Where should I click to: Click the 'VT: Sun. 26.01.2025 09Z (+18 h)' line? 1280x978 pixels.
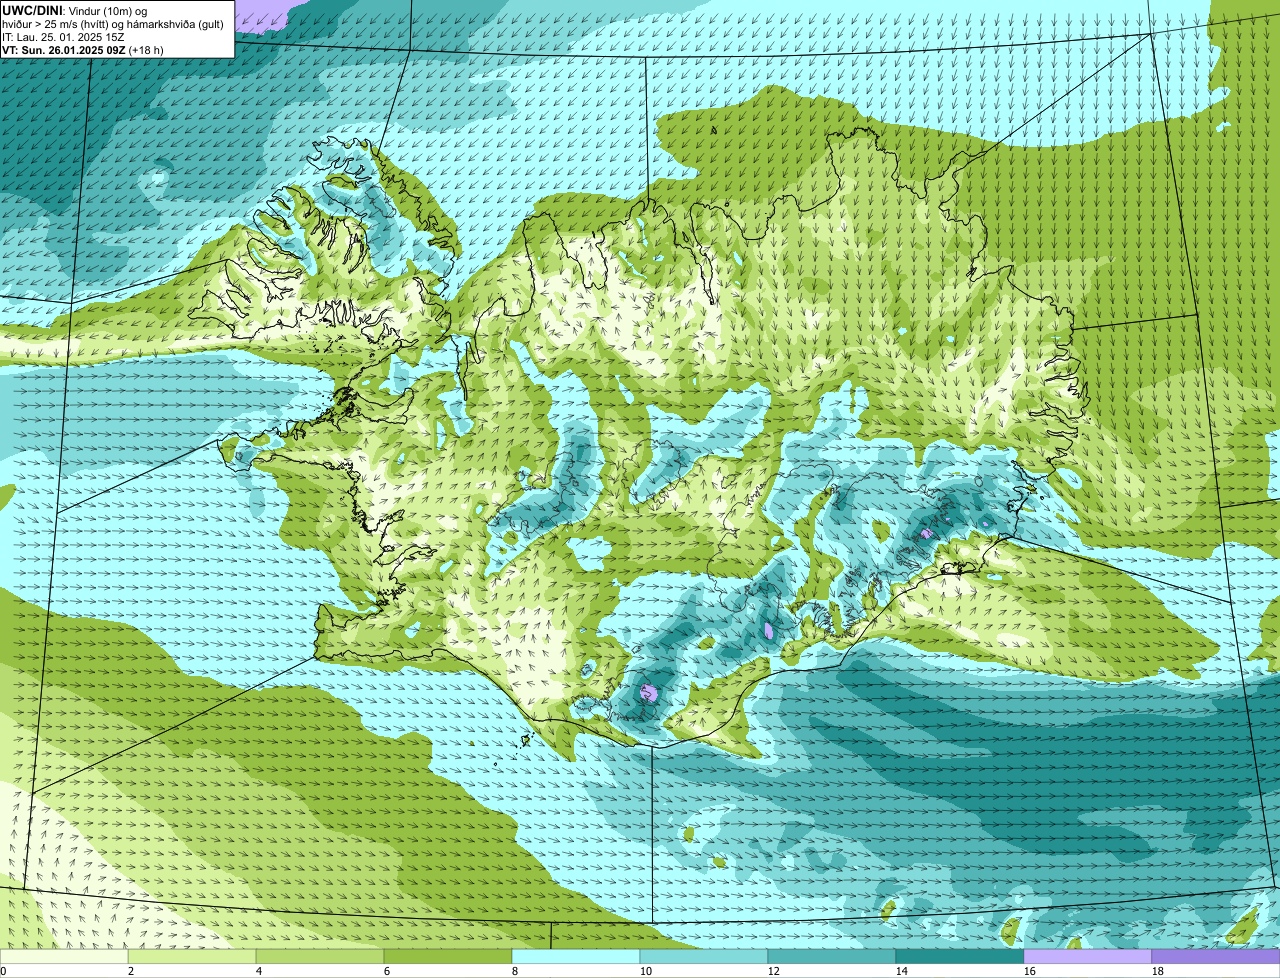pos(83,49)
